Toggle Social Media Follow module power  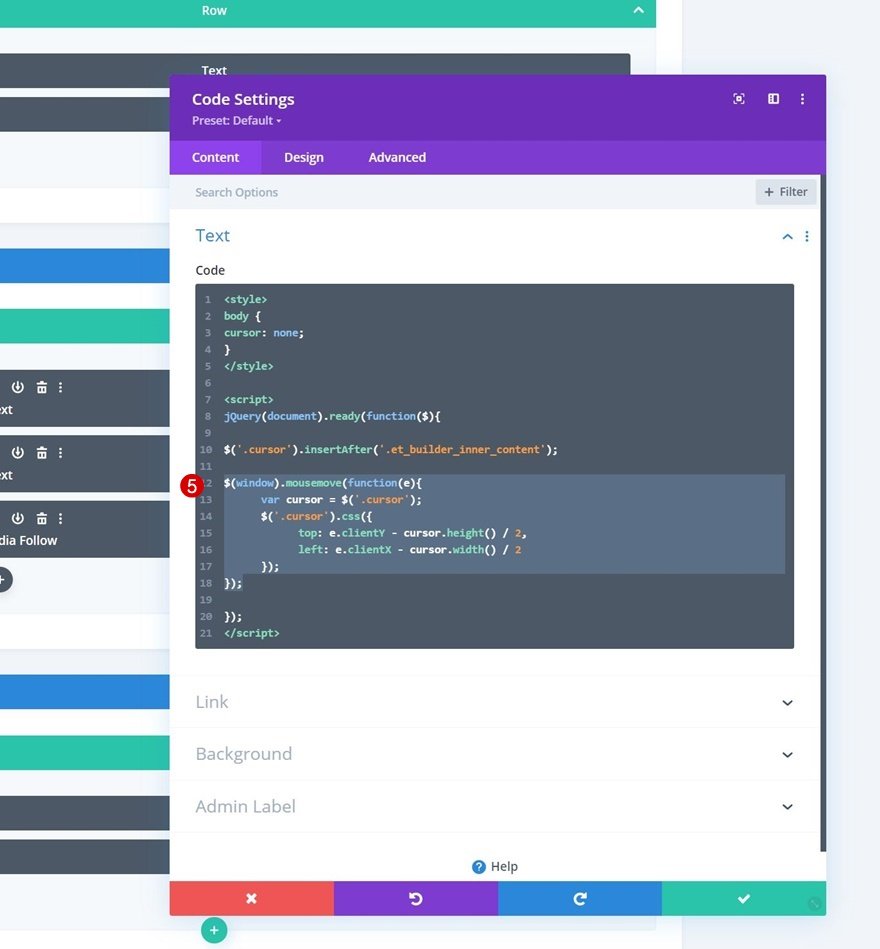point(18,518)
